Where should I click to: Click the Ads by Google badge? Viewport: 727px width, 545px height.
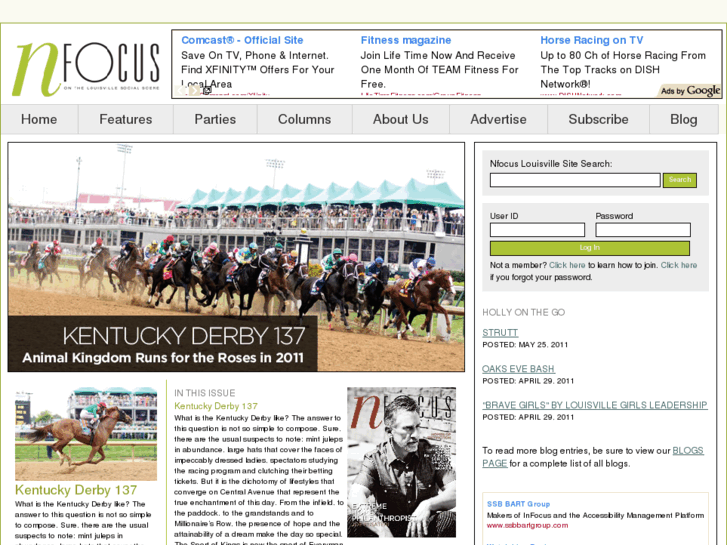[690, 91]
